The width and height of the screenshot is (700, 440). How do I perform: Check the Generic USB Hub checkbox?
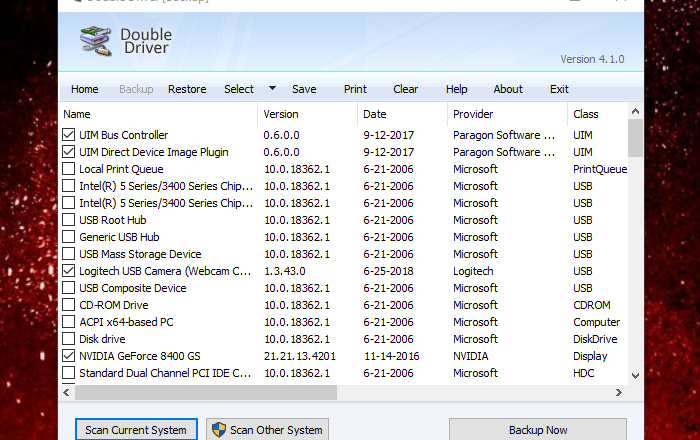point(68,237)
